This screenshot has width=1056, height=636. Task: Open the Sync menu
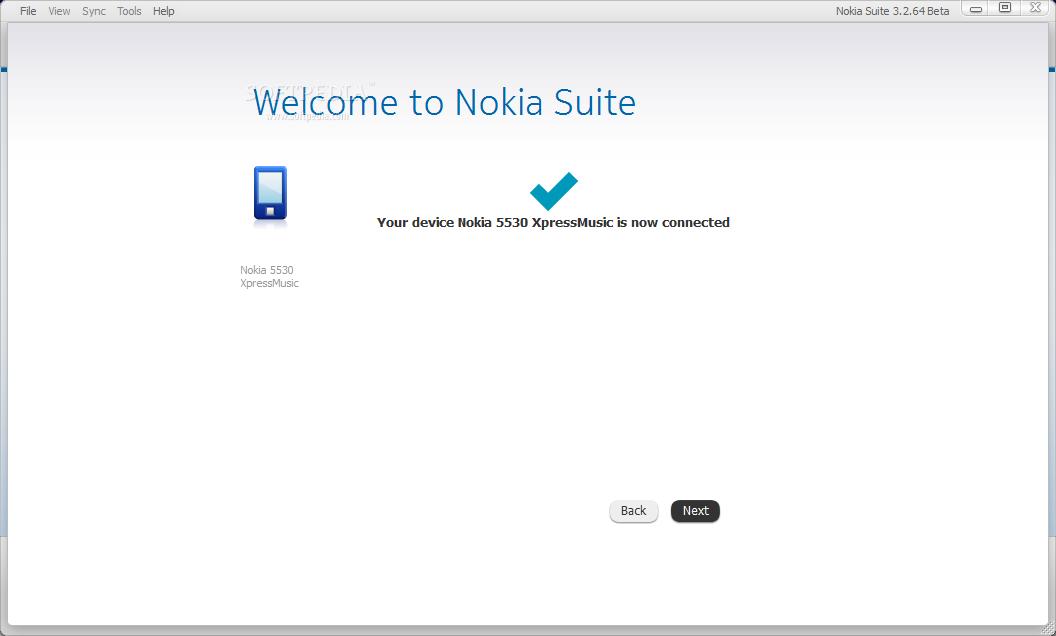point(94,11)
